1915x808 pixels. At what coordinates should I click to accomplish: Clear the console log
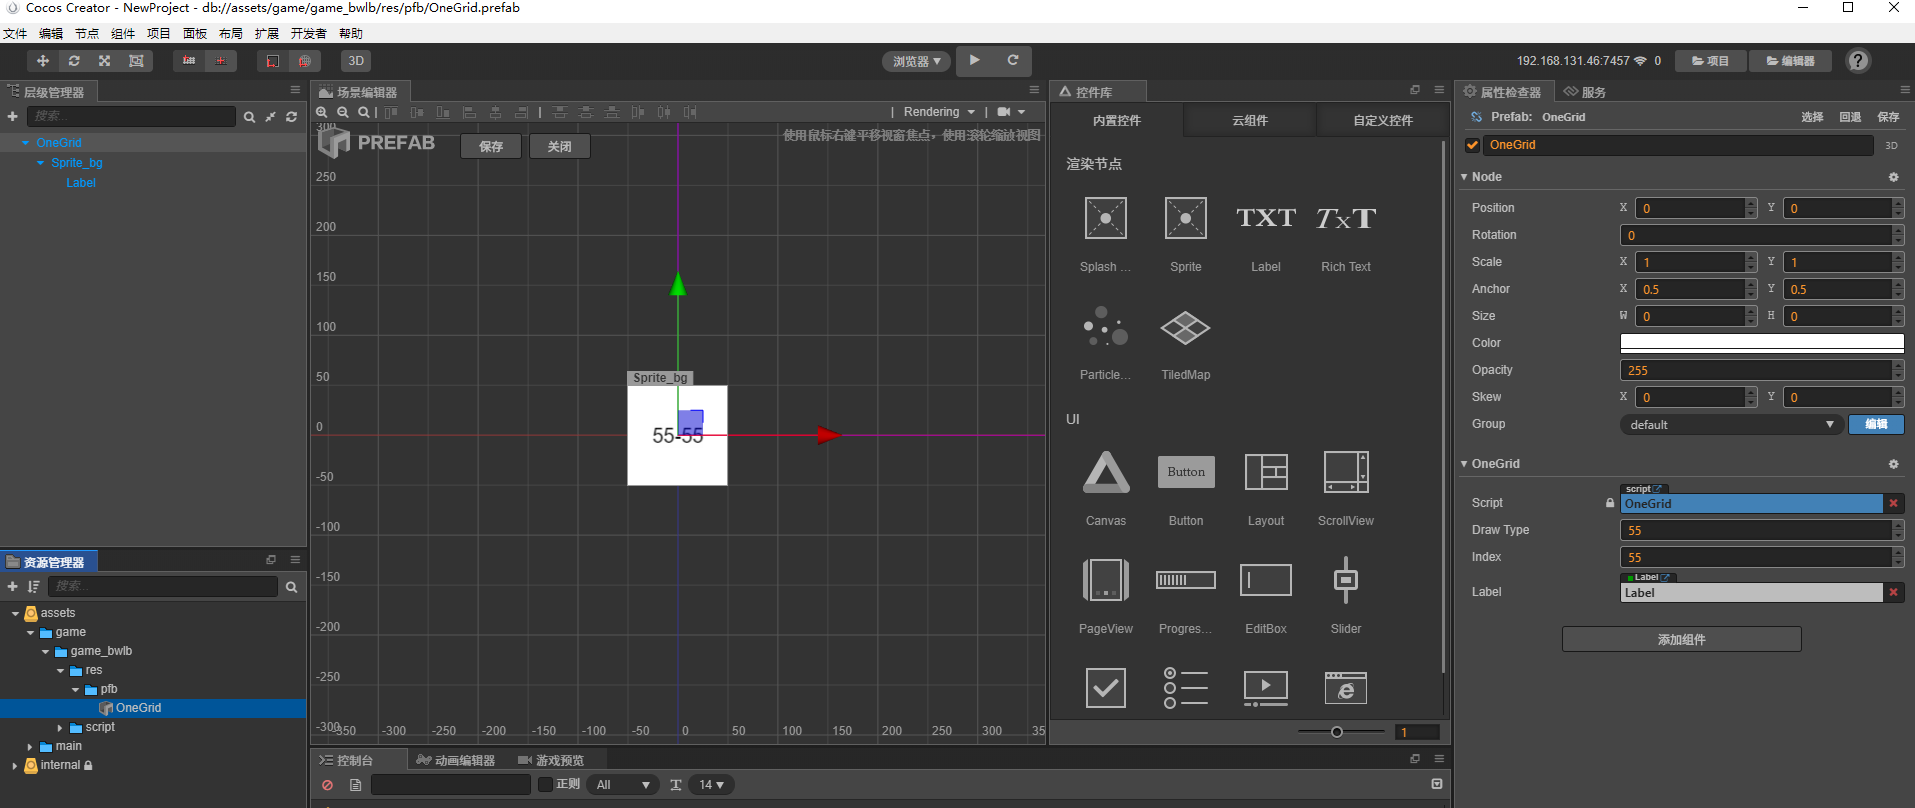(x=327, y=785)
